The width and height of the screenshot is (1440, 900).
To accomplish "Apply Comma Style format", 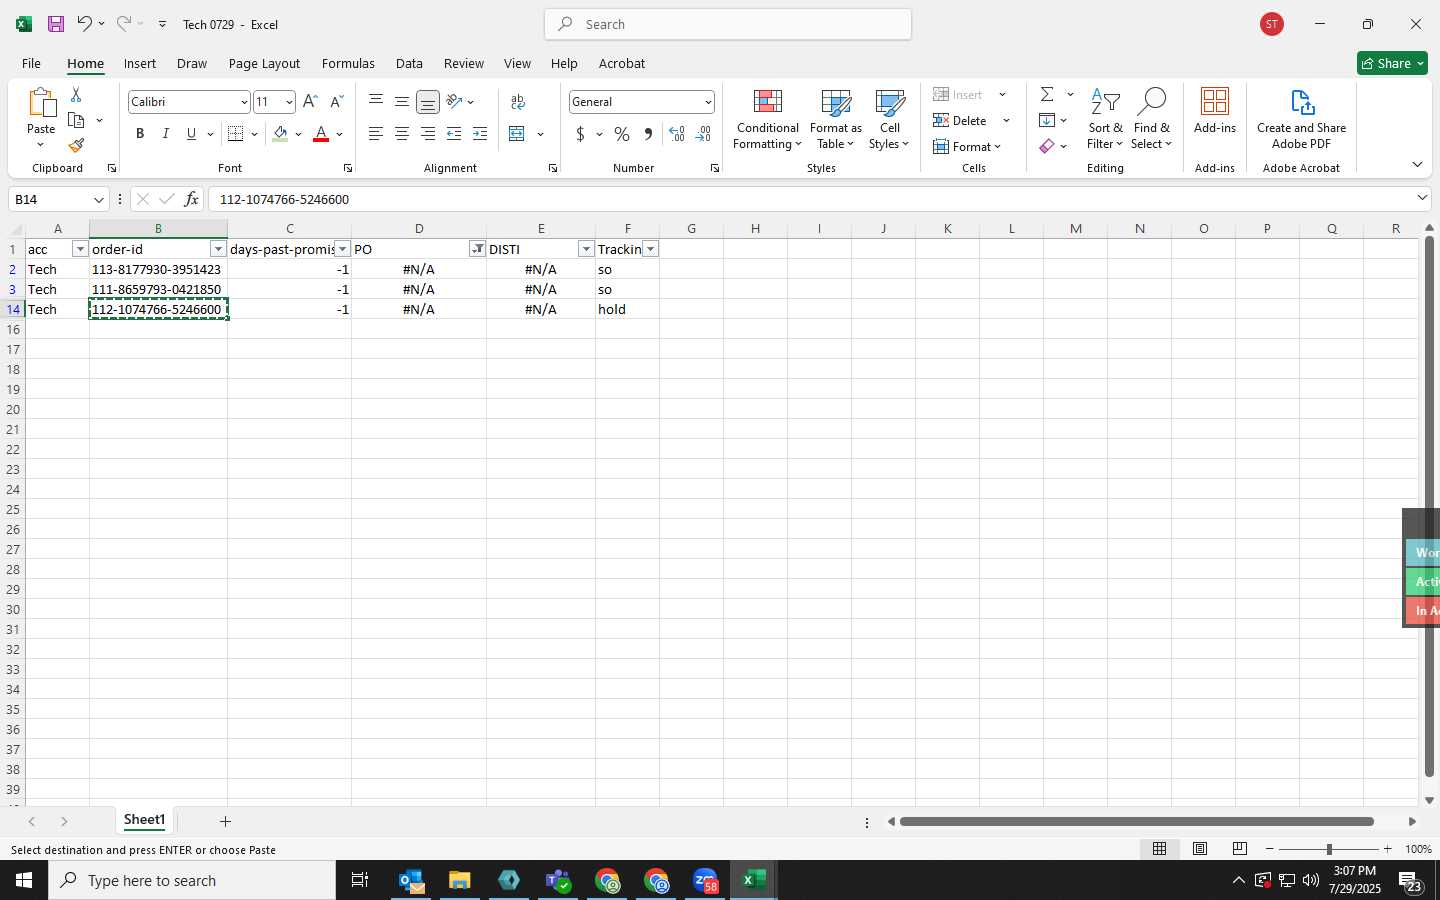I will coord(648,134).
